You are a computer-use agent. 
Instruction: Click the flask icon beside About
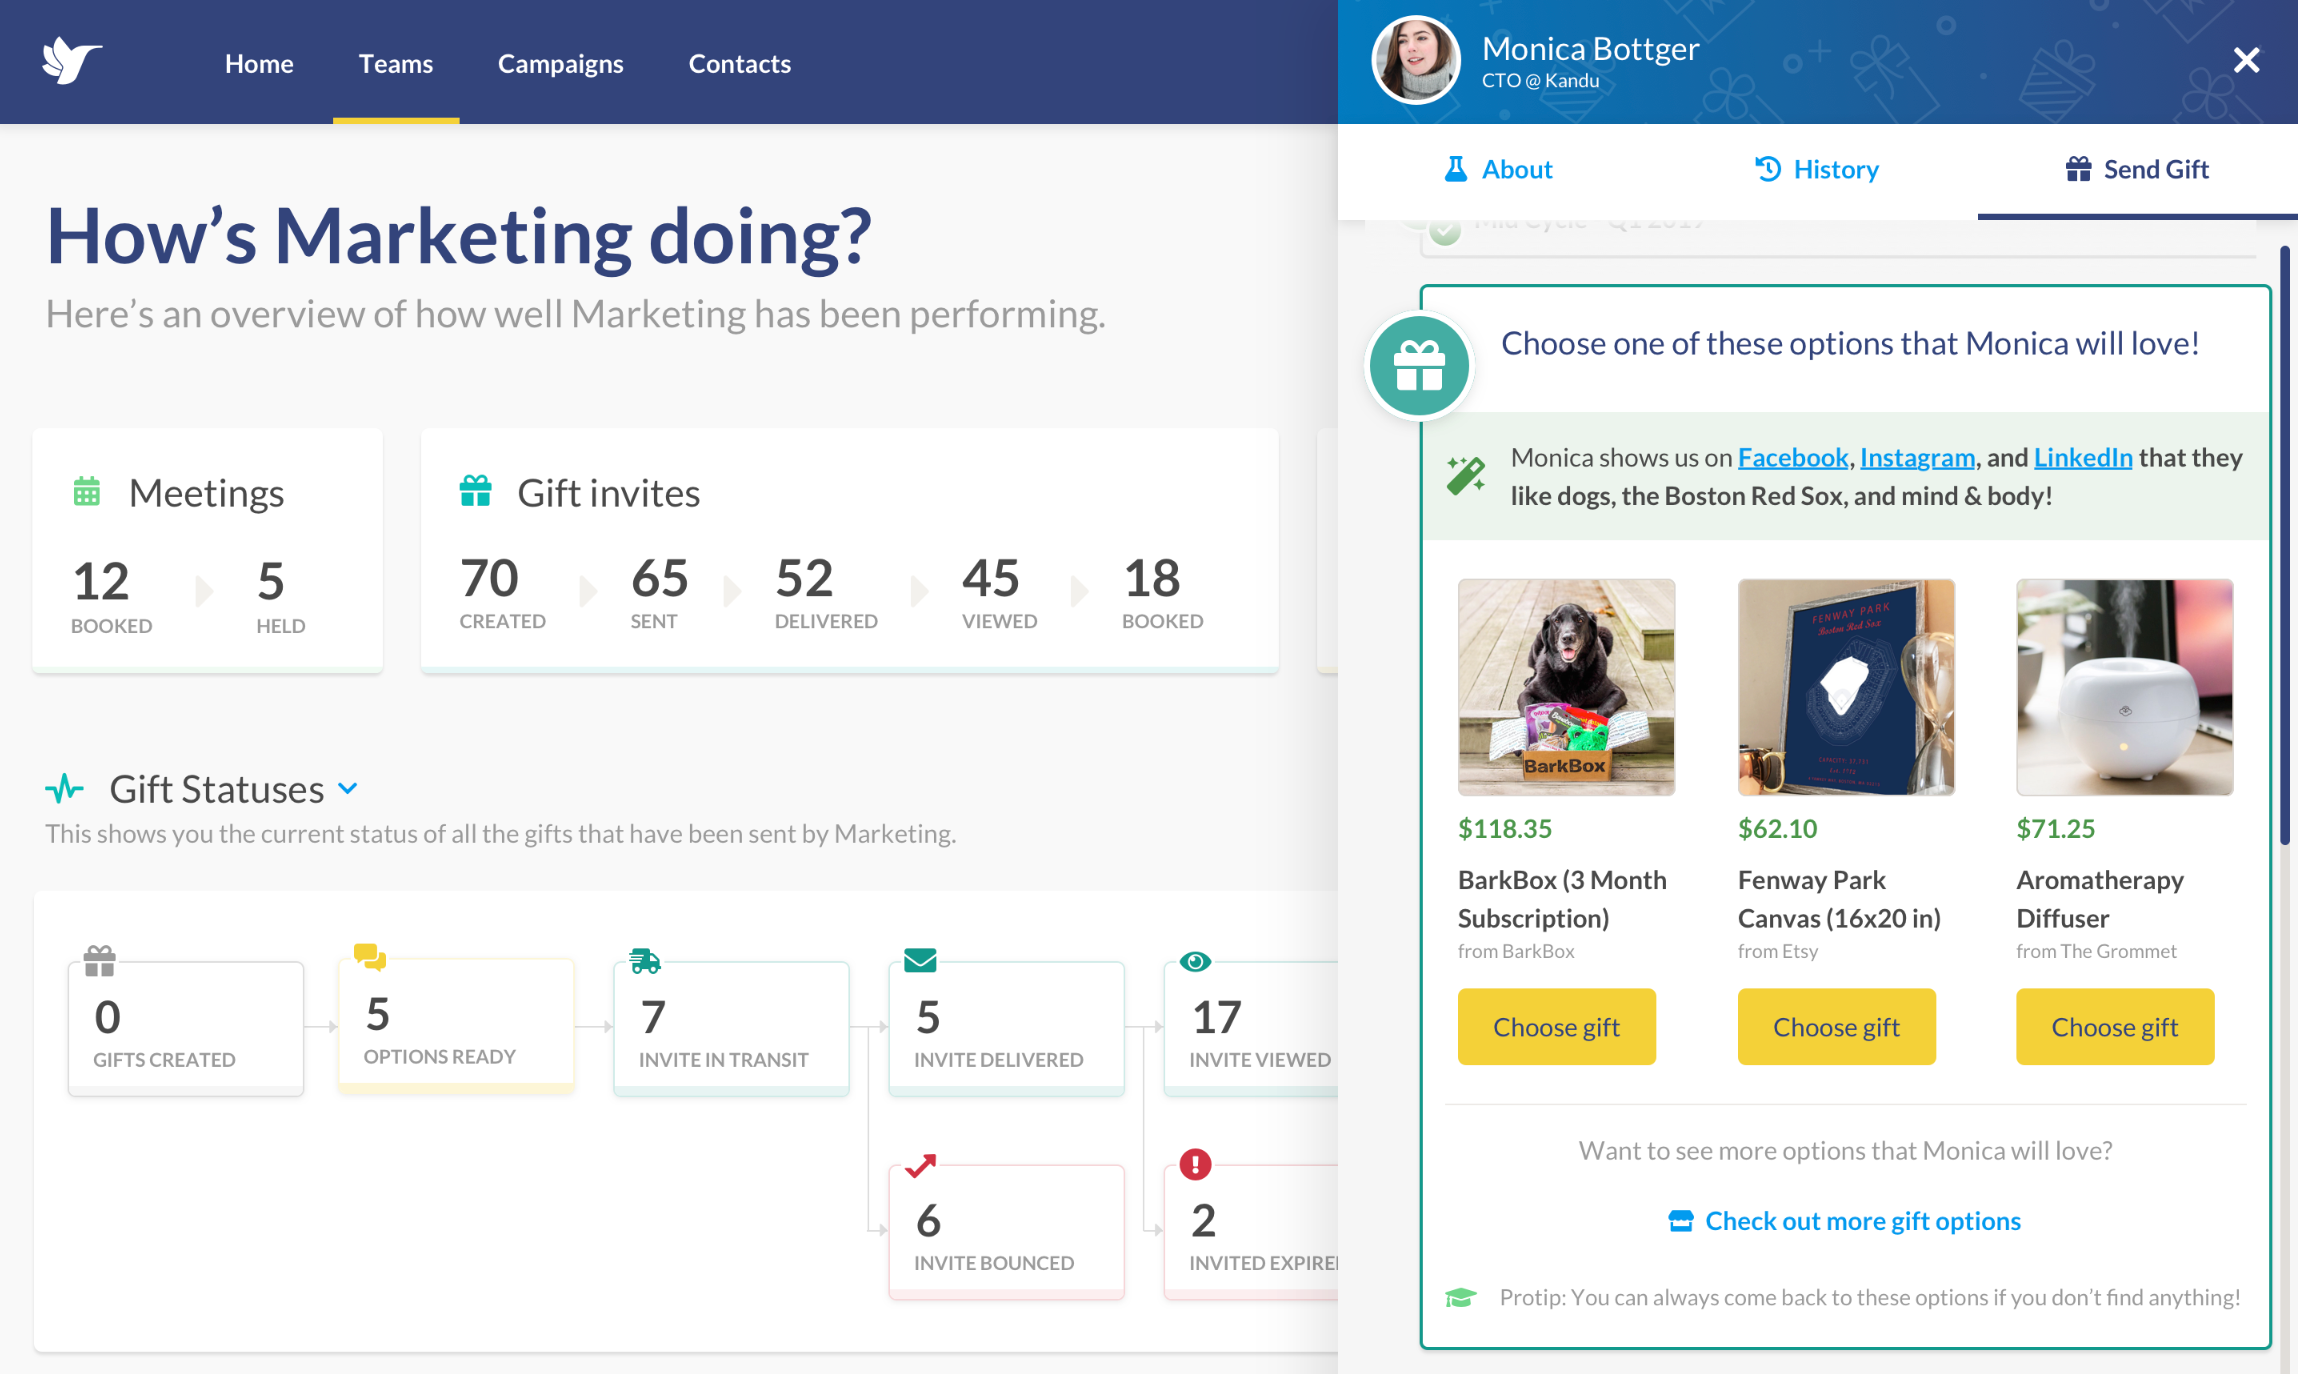point(1456,169)
